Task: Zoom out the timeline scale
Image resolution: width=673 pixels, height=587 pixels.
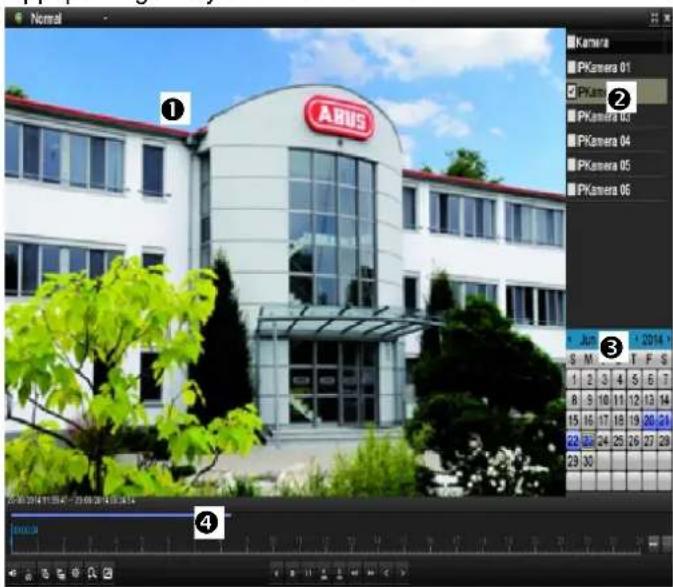Action: (653, 543)
